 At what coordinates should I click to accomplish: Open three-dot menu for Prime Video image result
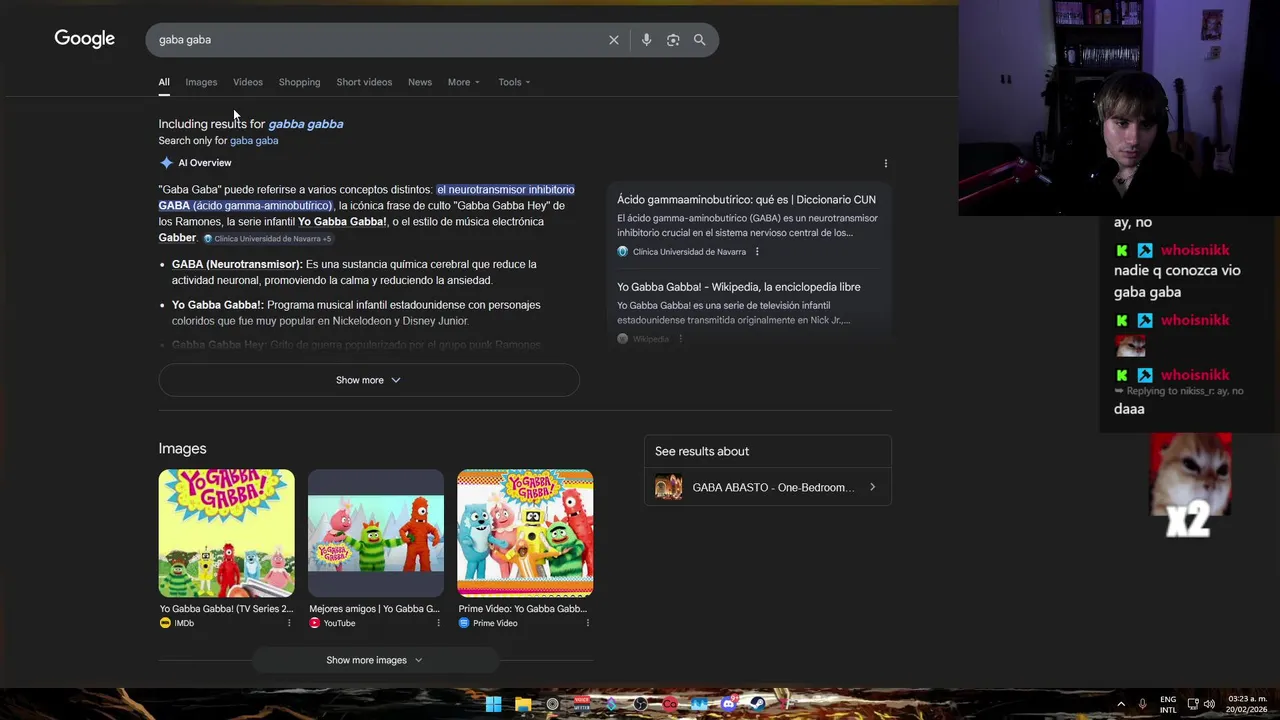(587, 623)
